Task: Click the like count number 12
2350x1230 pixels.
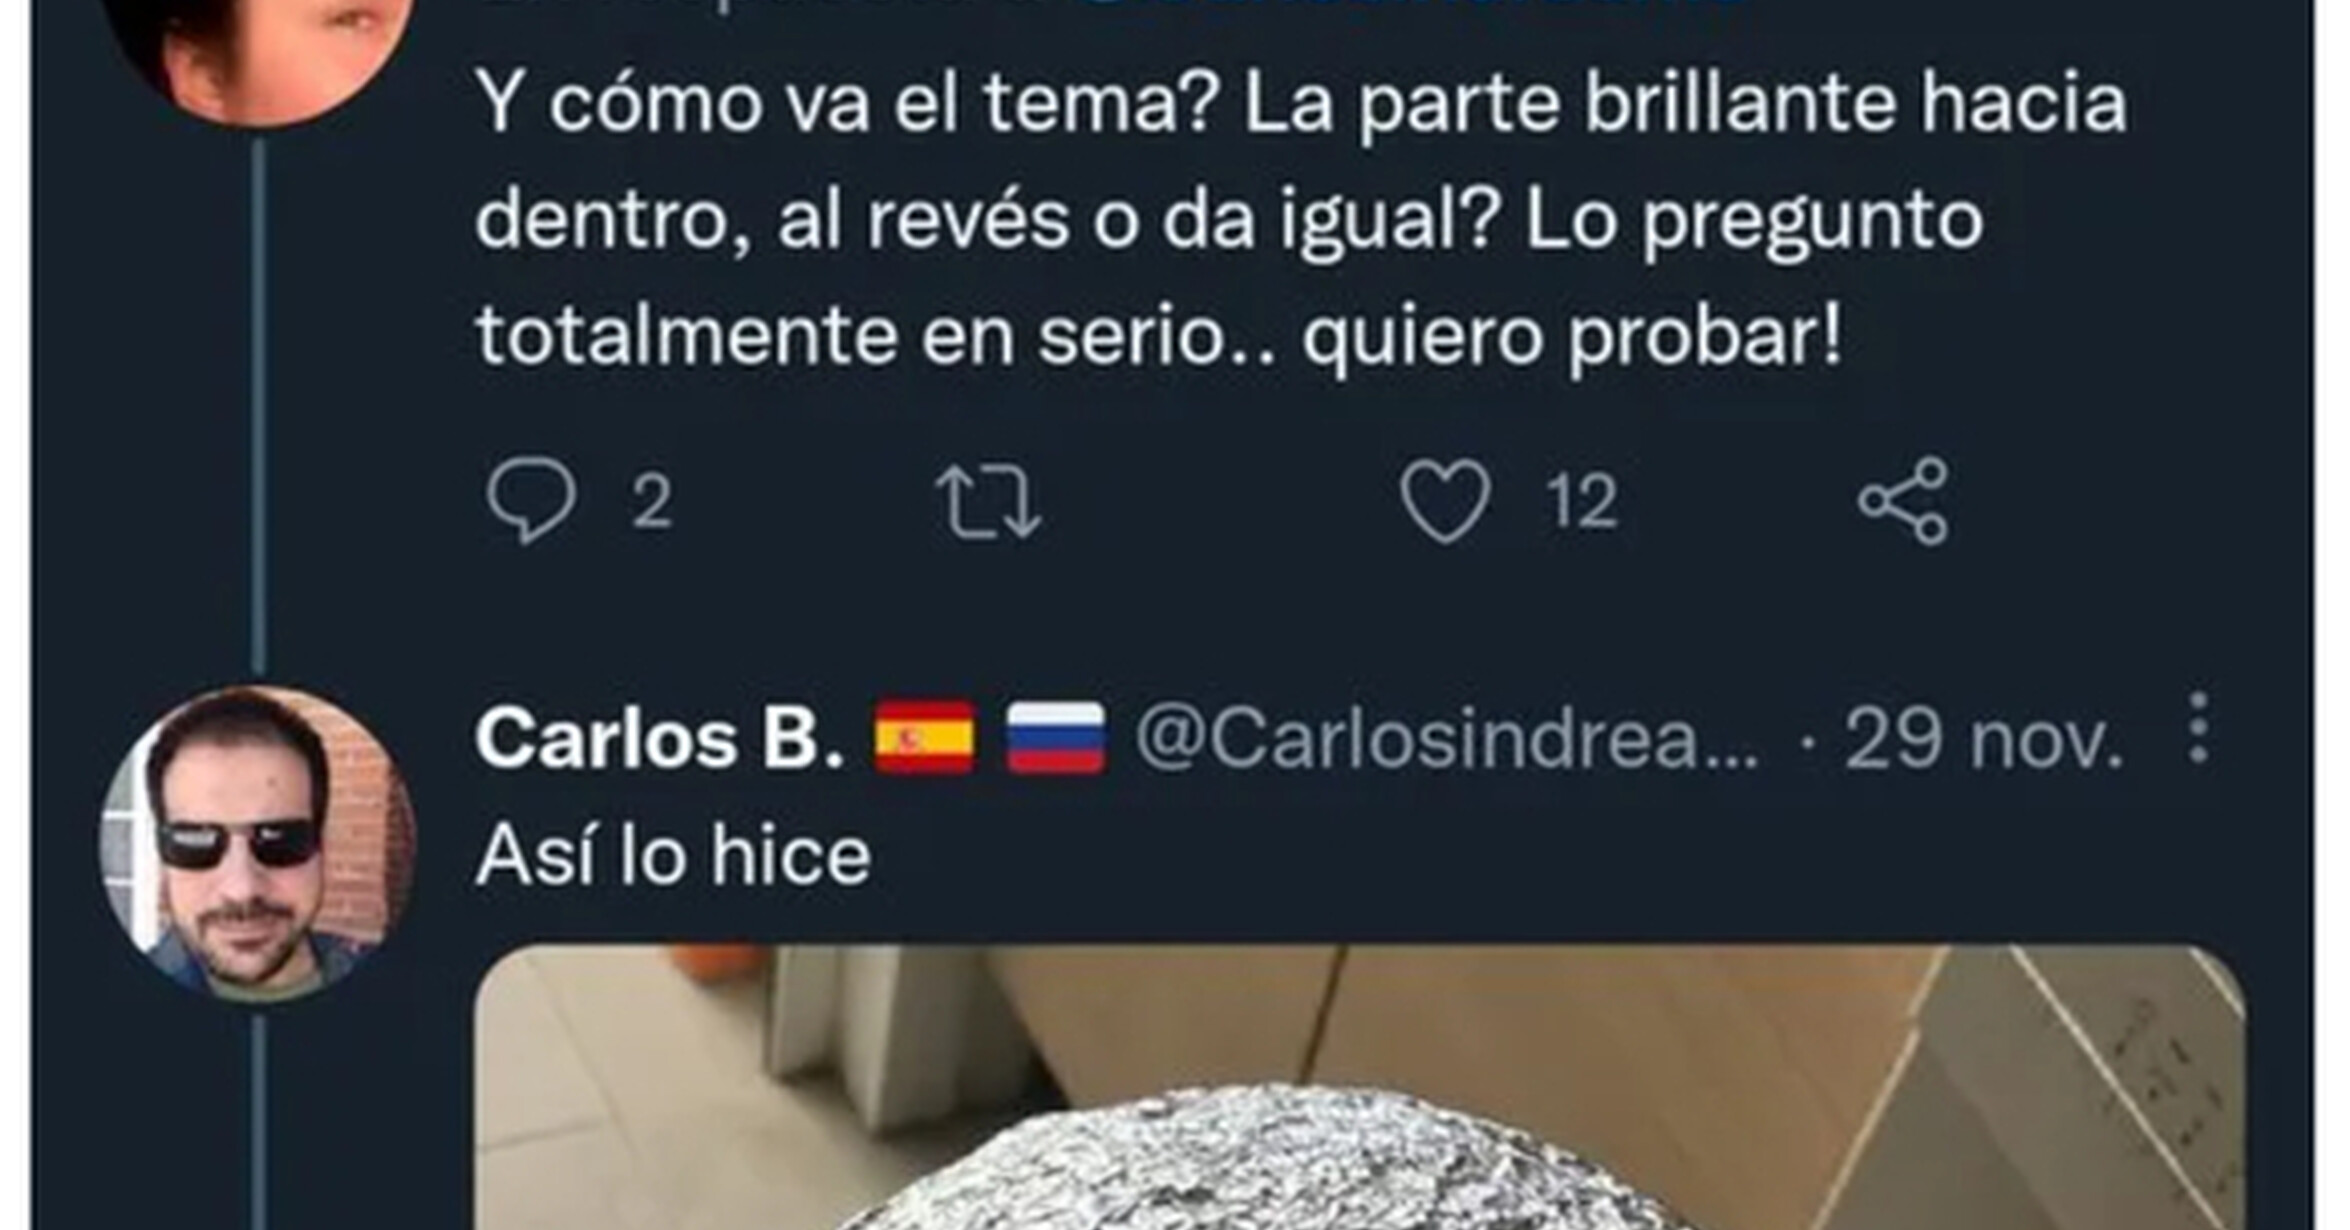Action: [1581, 502]
